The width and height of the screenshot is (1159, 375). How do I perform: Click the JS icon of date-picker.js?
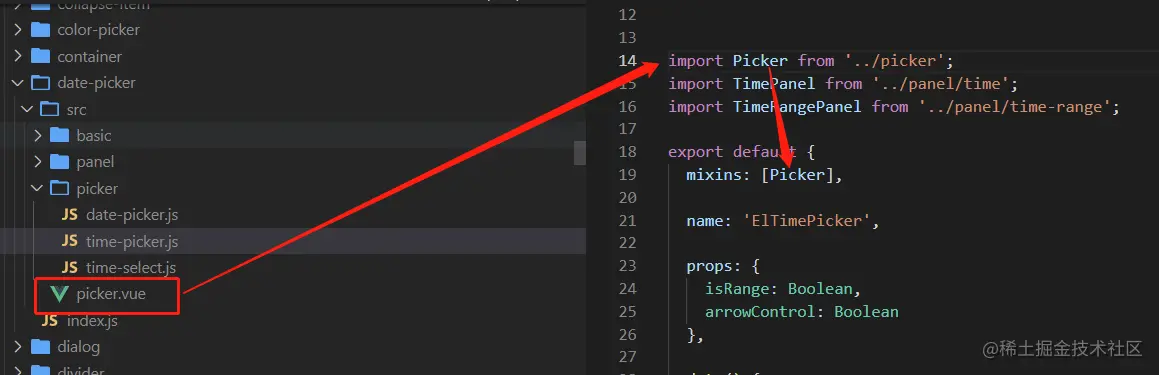[69, 215]
